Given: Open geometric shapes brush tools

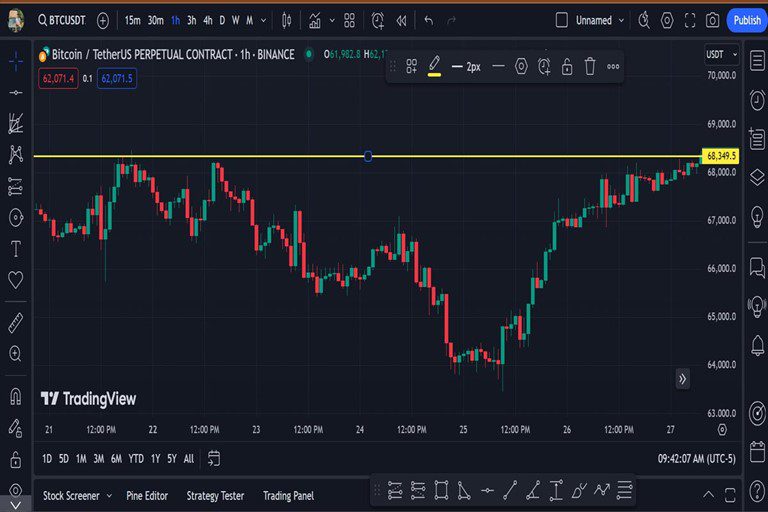Looking at the screenshot, I should pos(16,218).
